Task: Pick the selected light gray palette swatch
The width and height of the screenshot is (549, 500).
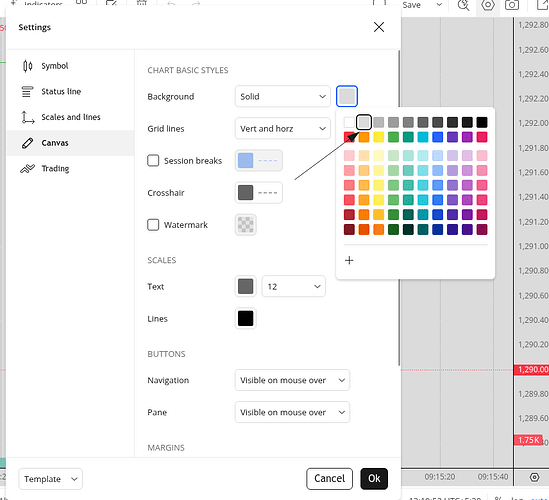Action: click(x=364, y=122)
